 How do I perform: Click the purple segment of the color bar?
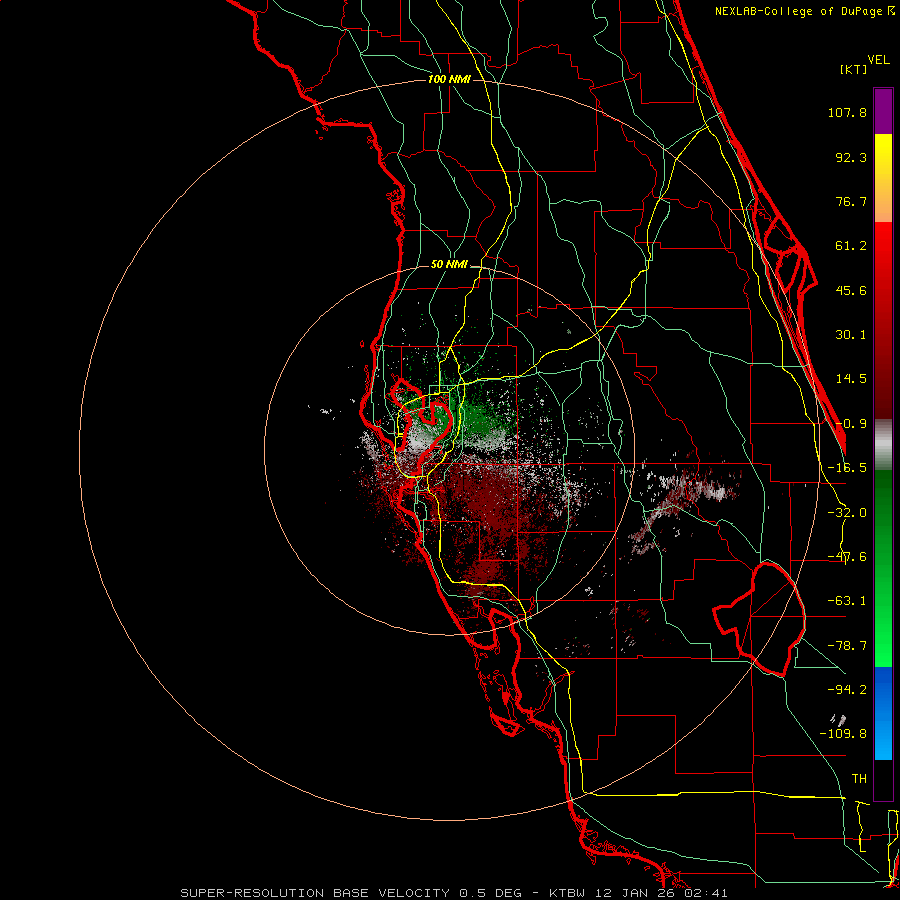[883, 111]
